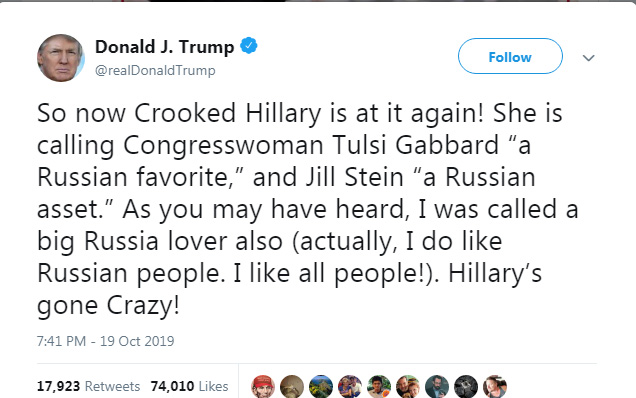Open the Donald J. Trump display name

click(x=164, y=47)
